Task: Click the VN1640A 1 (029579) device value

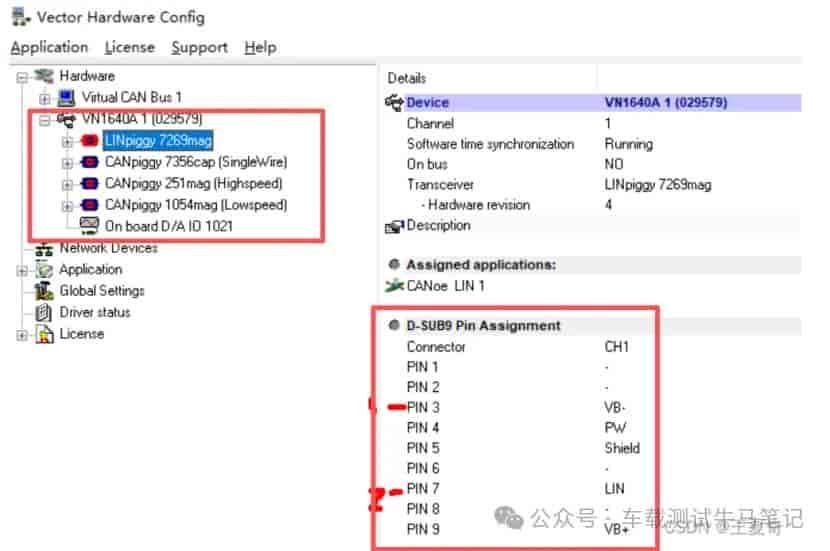Action: pyautogui.click(x=666, y=102)
